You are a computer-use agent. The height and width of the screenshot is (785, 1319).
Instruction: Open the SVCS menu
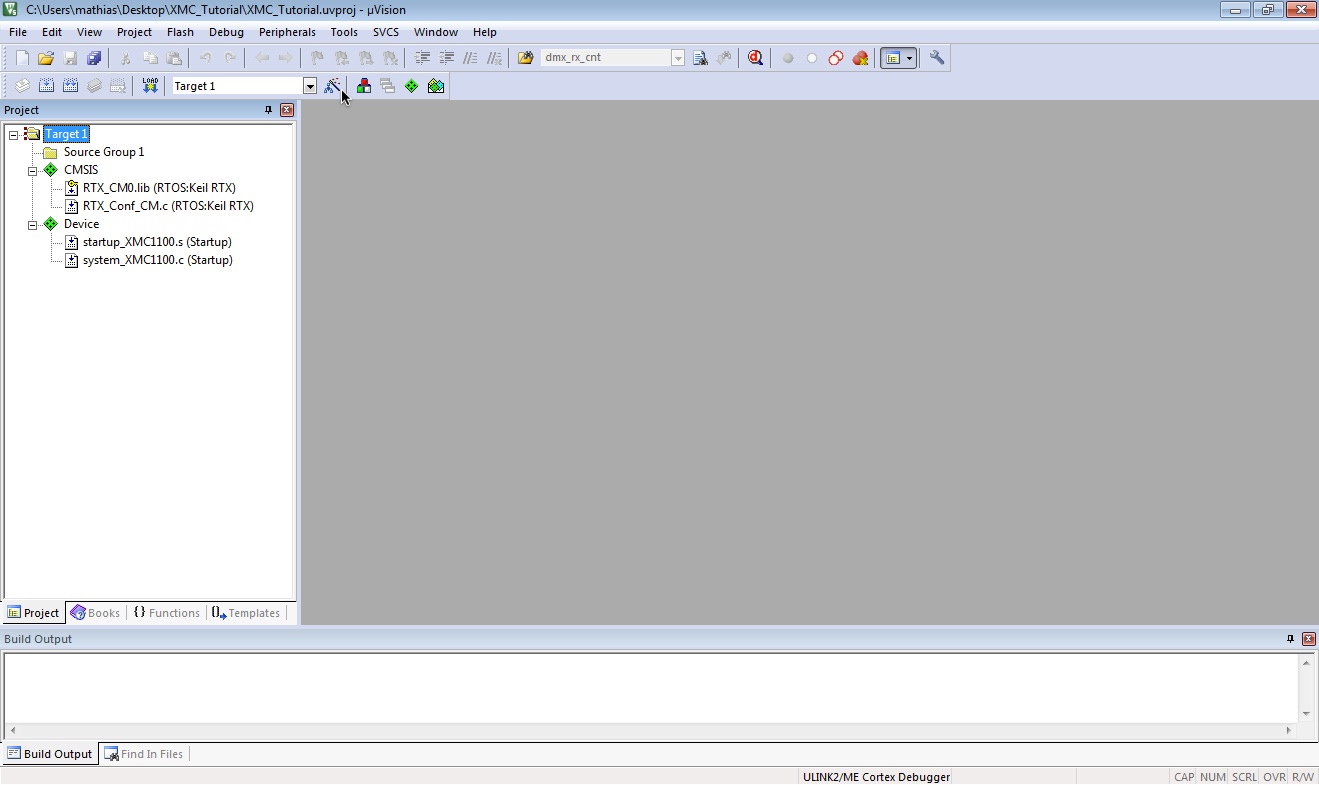386,32
